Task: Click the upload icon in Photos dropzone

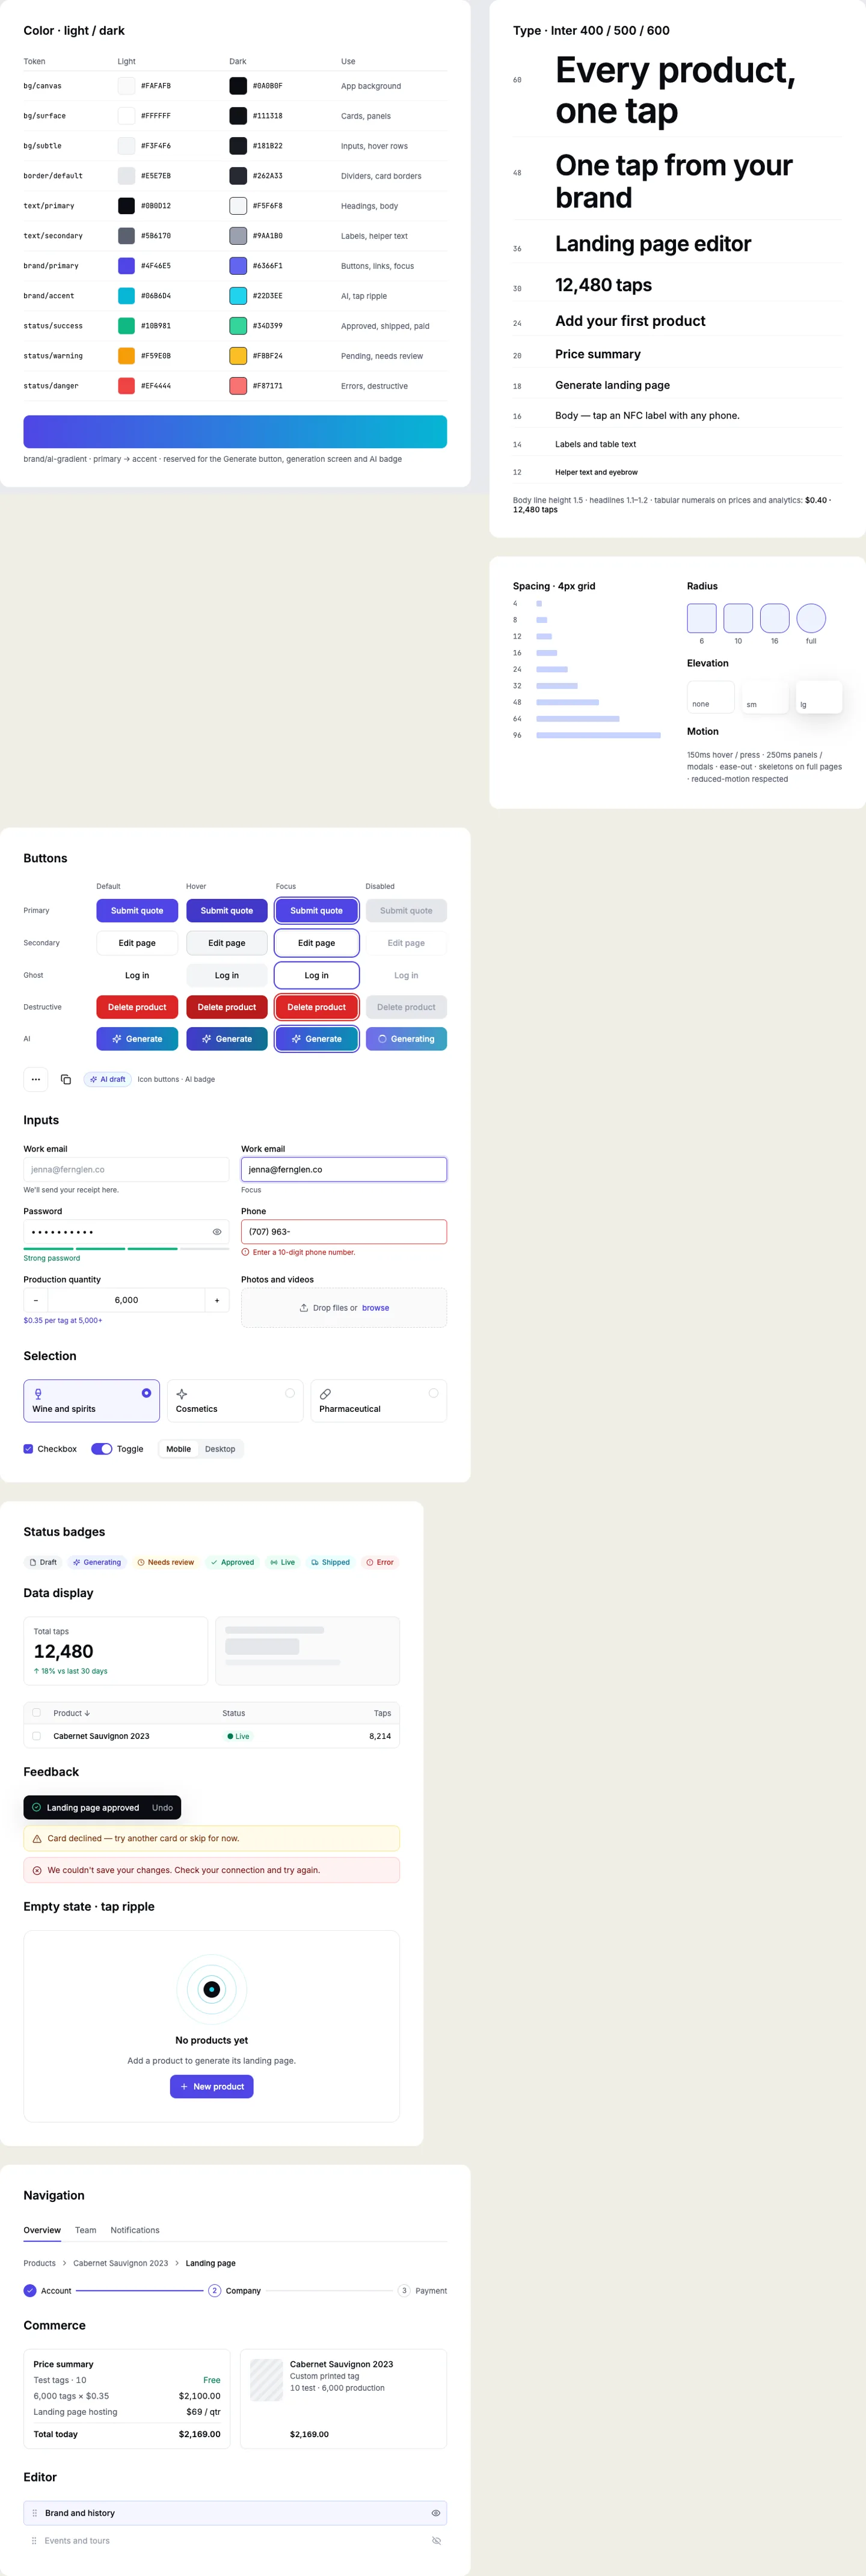Action: point(304,1308)
